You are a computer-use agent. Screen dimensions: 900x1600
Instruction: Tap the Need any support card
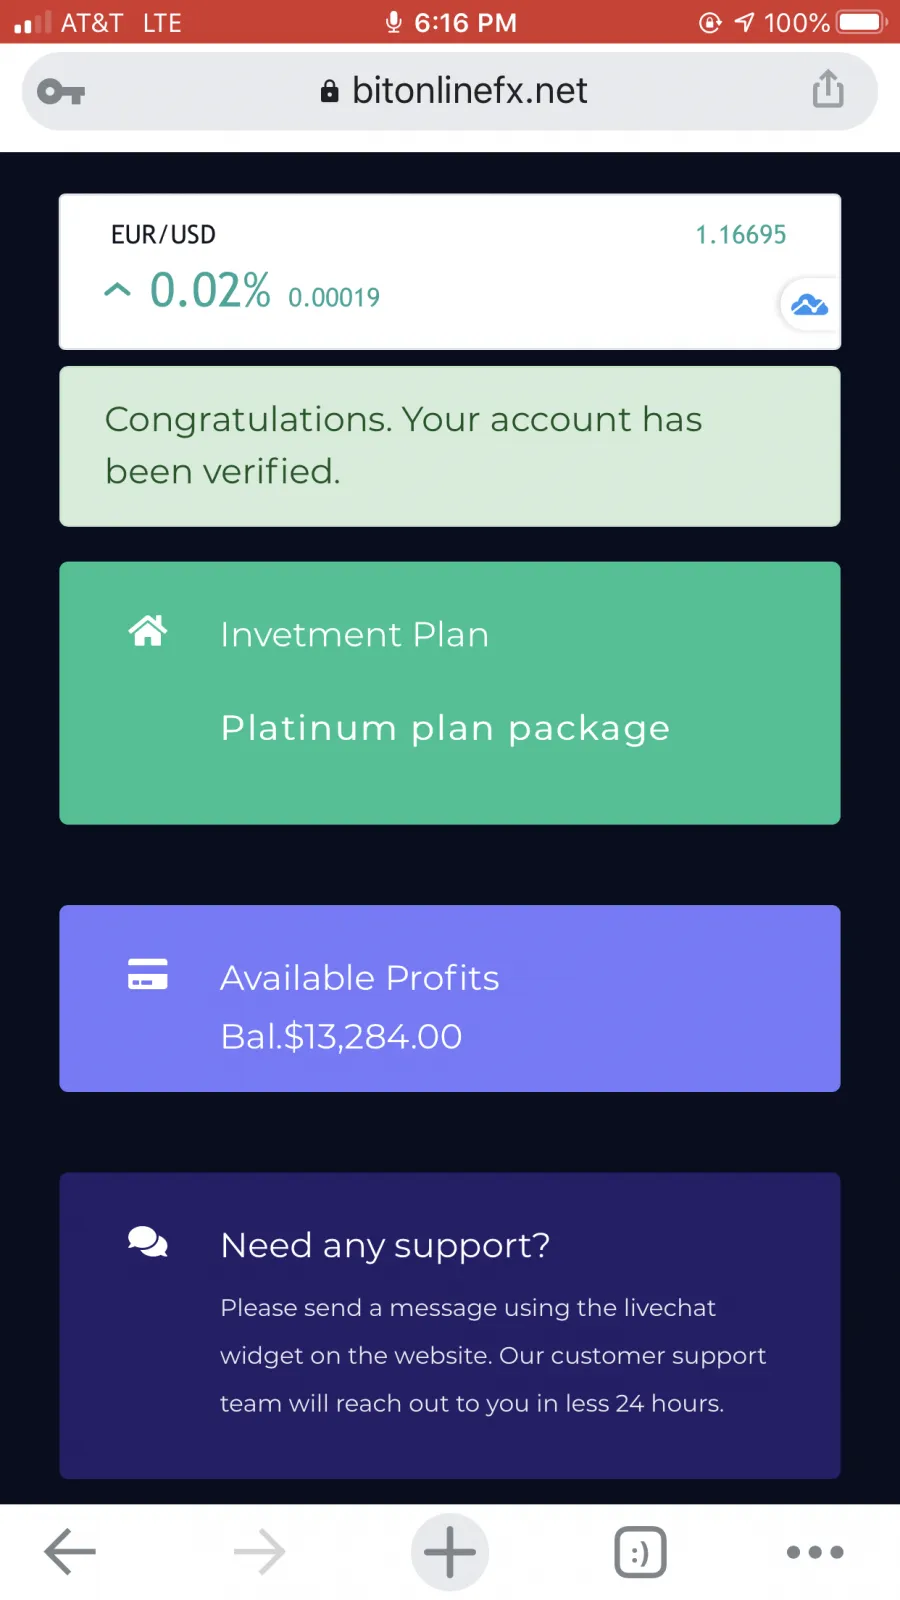click(x=450, y=1326)
